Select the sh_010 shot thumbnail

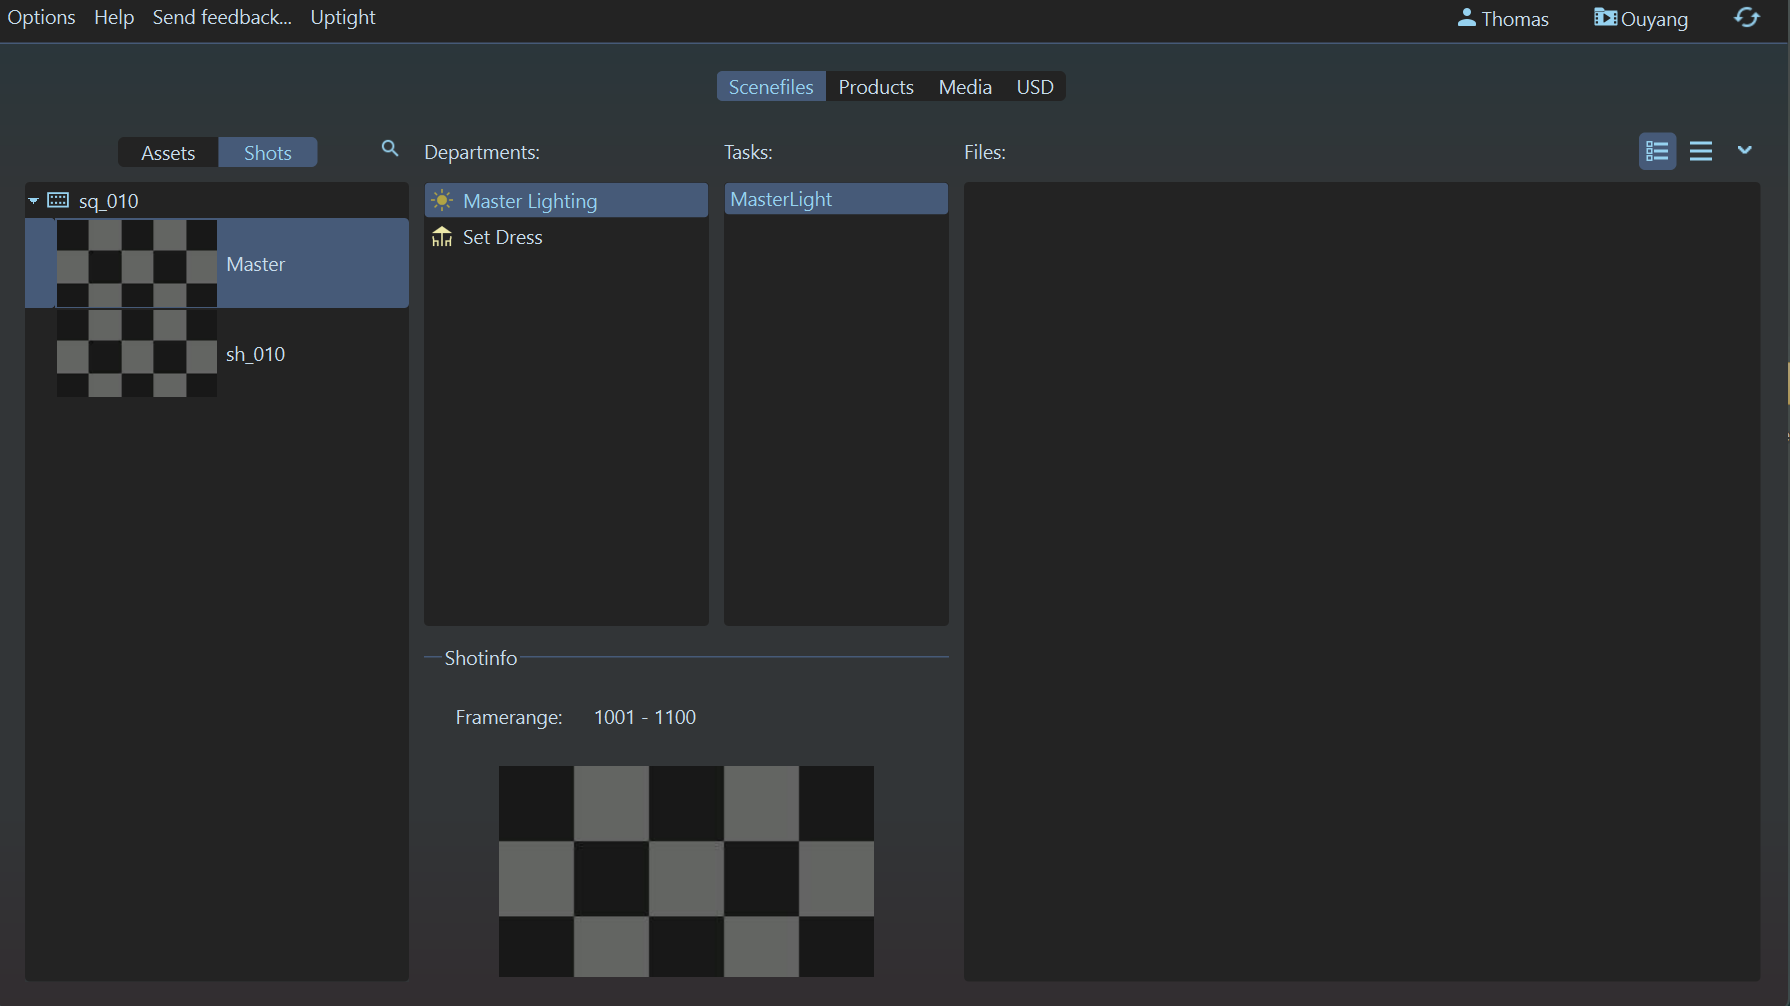pos(137,354)
